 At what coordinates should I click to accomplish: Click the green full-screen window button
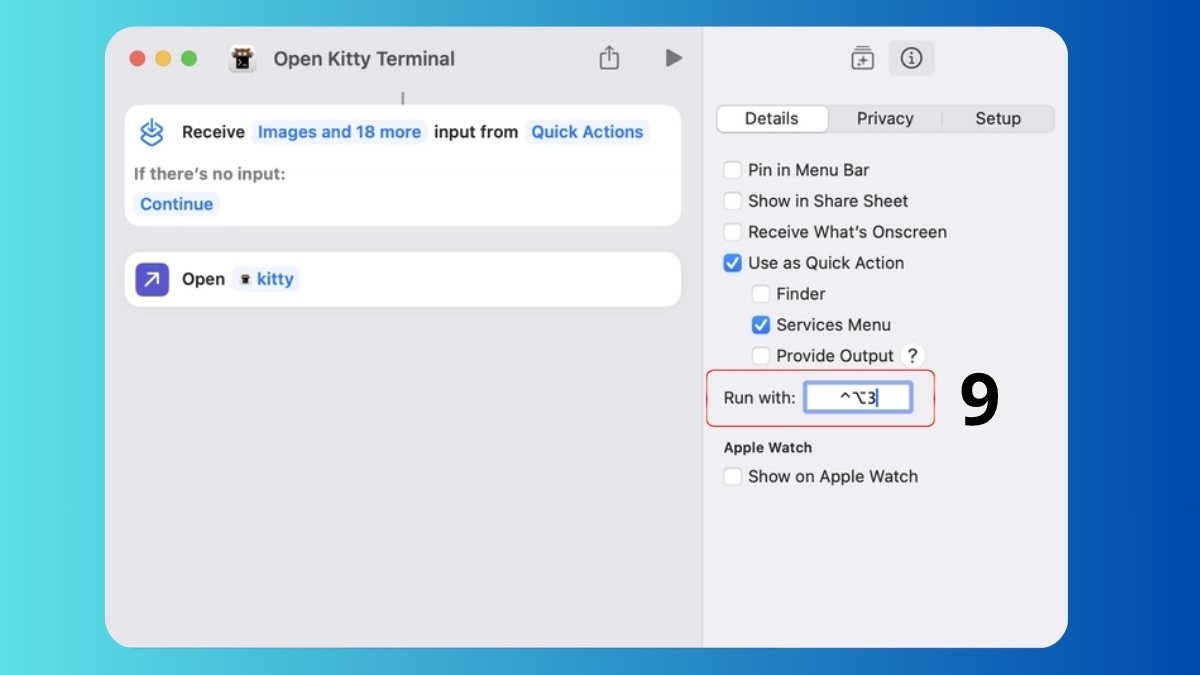[x=189, y=59]
